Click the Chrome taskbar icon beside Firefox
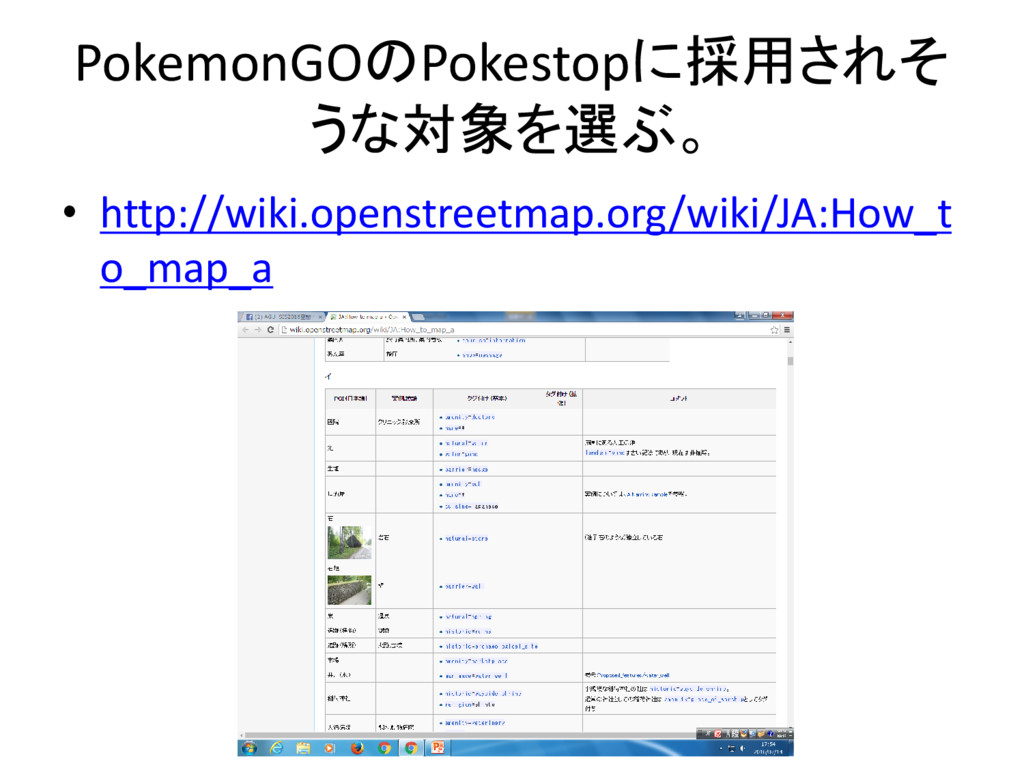Viewport: 1024px width, 768px height. [x=384, y=748]
